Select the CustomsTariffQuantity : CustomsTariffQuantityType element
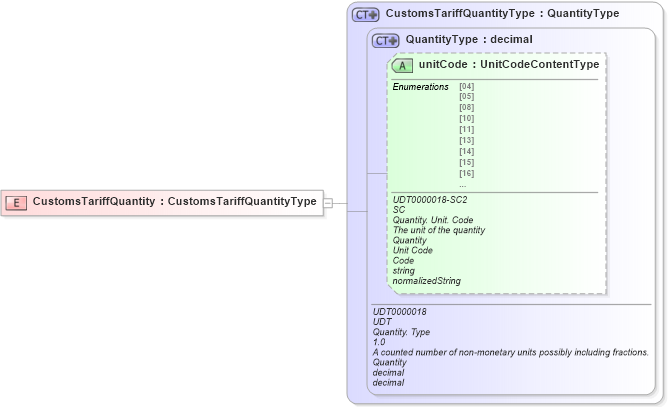The height and width of the screenshot is (407, 668). pos(162,203)
